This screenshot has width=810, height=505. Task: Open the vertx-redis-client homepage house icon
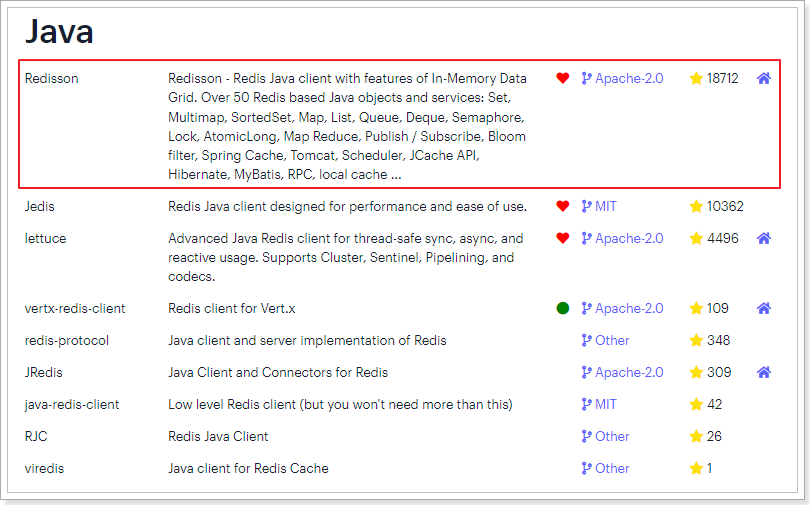764,308
